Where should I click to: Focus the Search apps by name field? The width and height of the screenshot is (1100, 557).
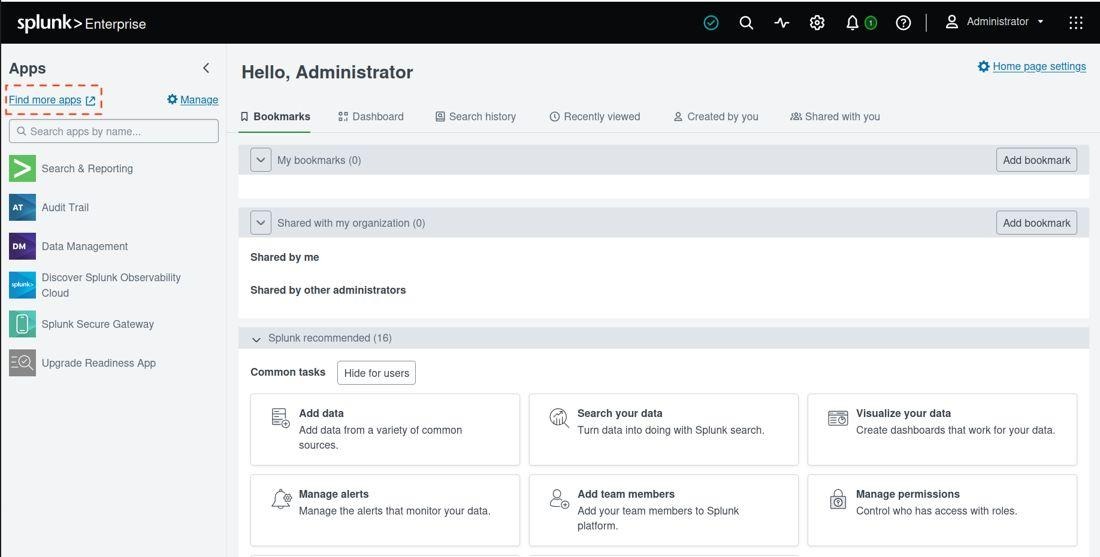pyautogui.click(x=114, y=131)
